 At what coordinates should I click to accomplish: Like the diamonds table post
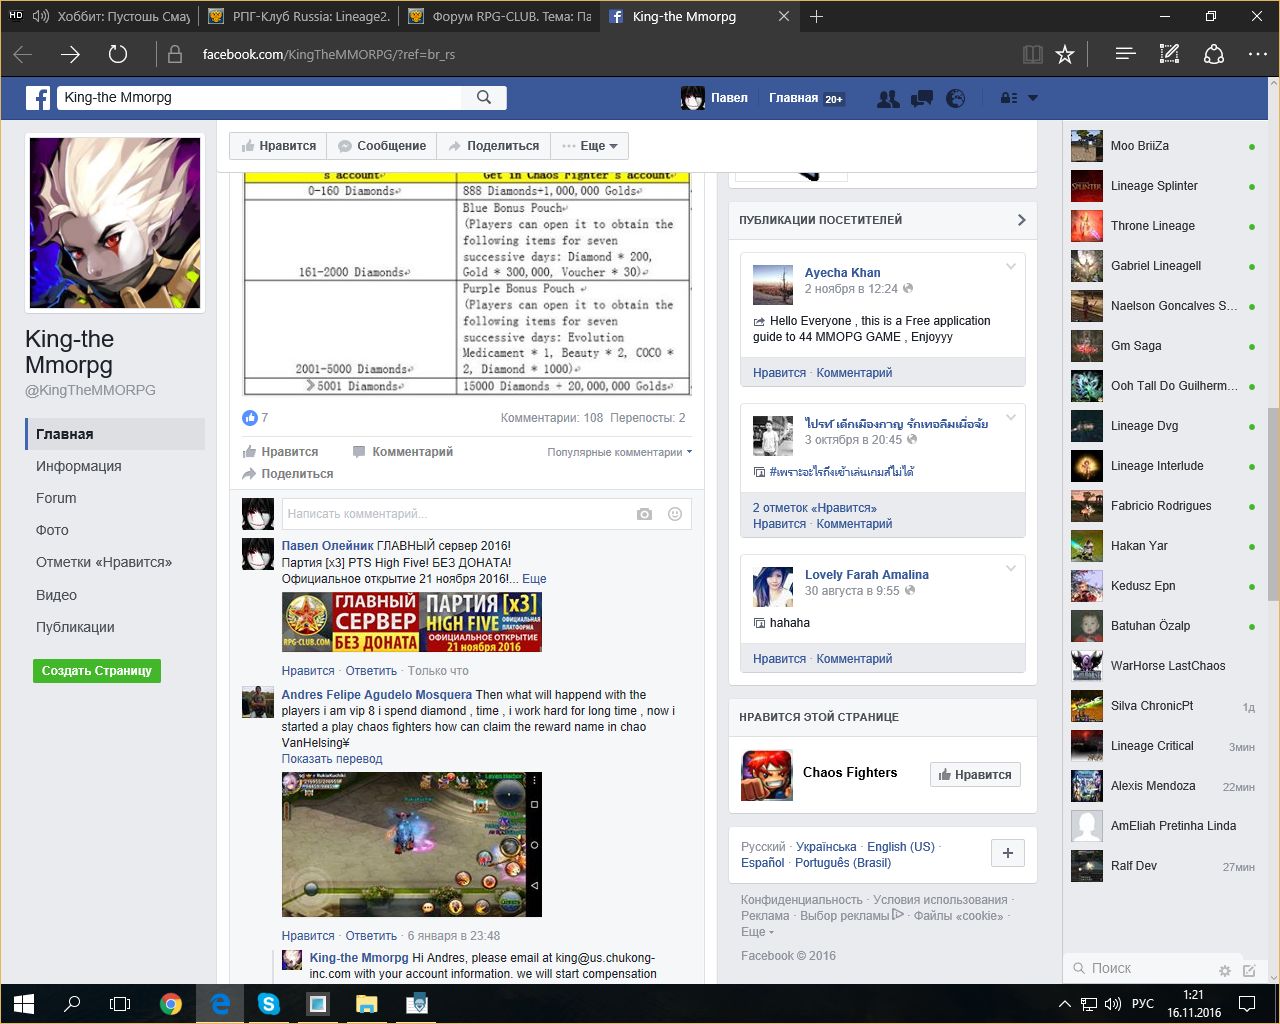click(280, 452)
